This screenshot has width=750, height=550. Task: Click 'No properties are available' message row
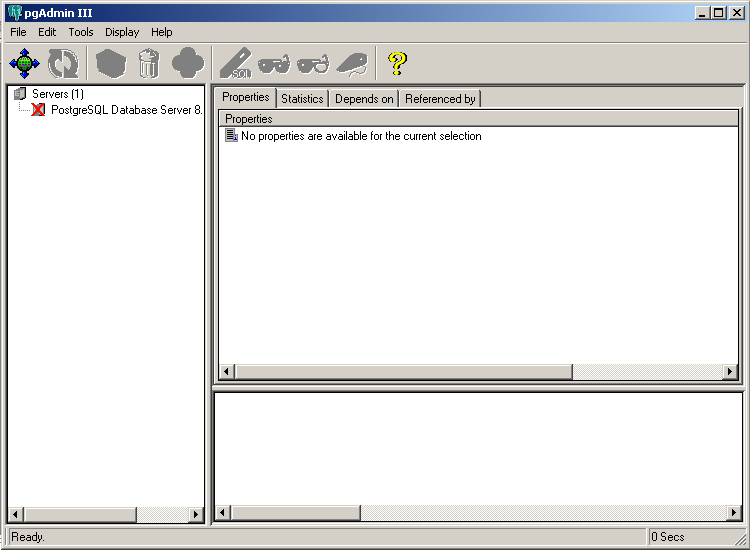[x=361, y=136]
